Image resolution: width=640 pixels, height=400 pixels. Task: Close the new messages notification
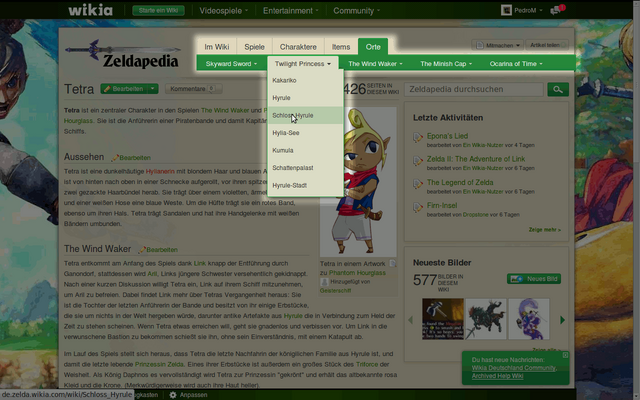coord(565,355)
